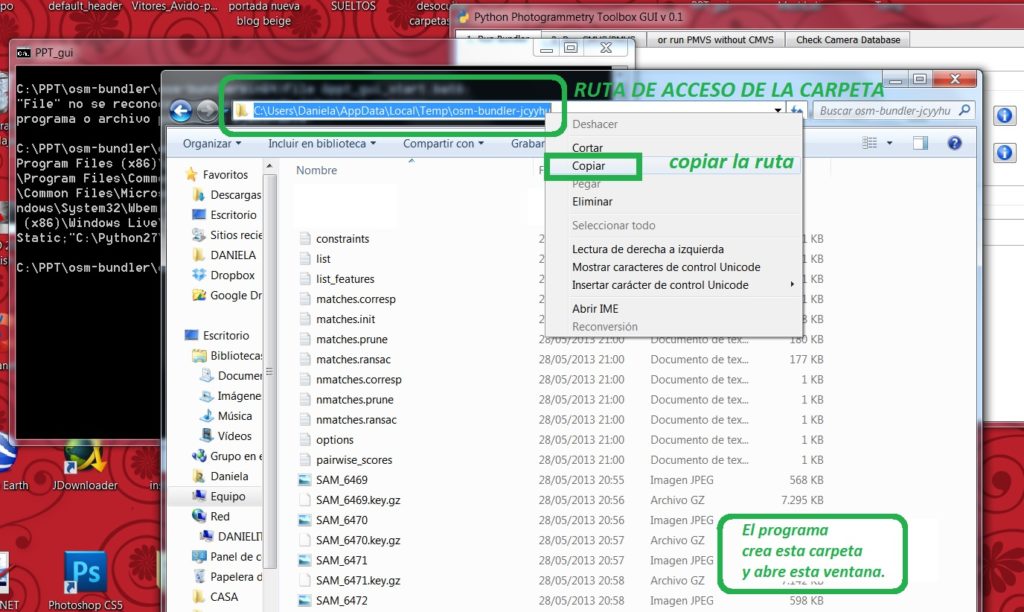Select Equipo in the navigation pane
The image size is (1024, 612).
point(227,496)
